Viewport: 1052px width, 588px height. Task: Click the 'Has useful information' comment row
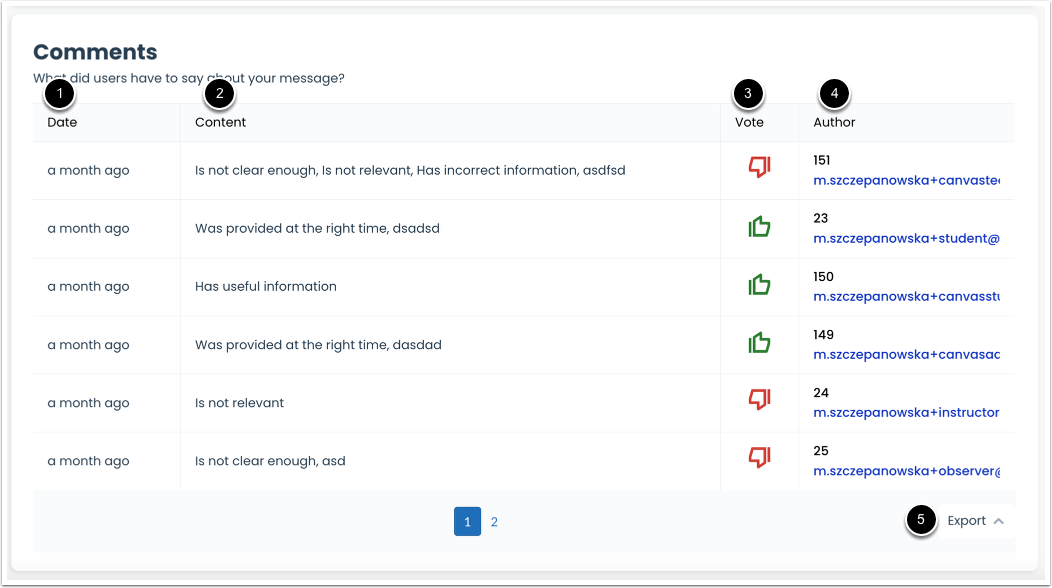[266, 286]
